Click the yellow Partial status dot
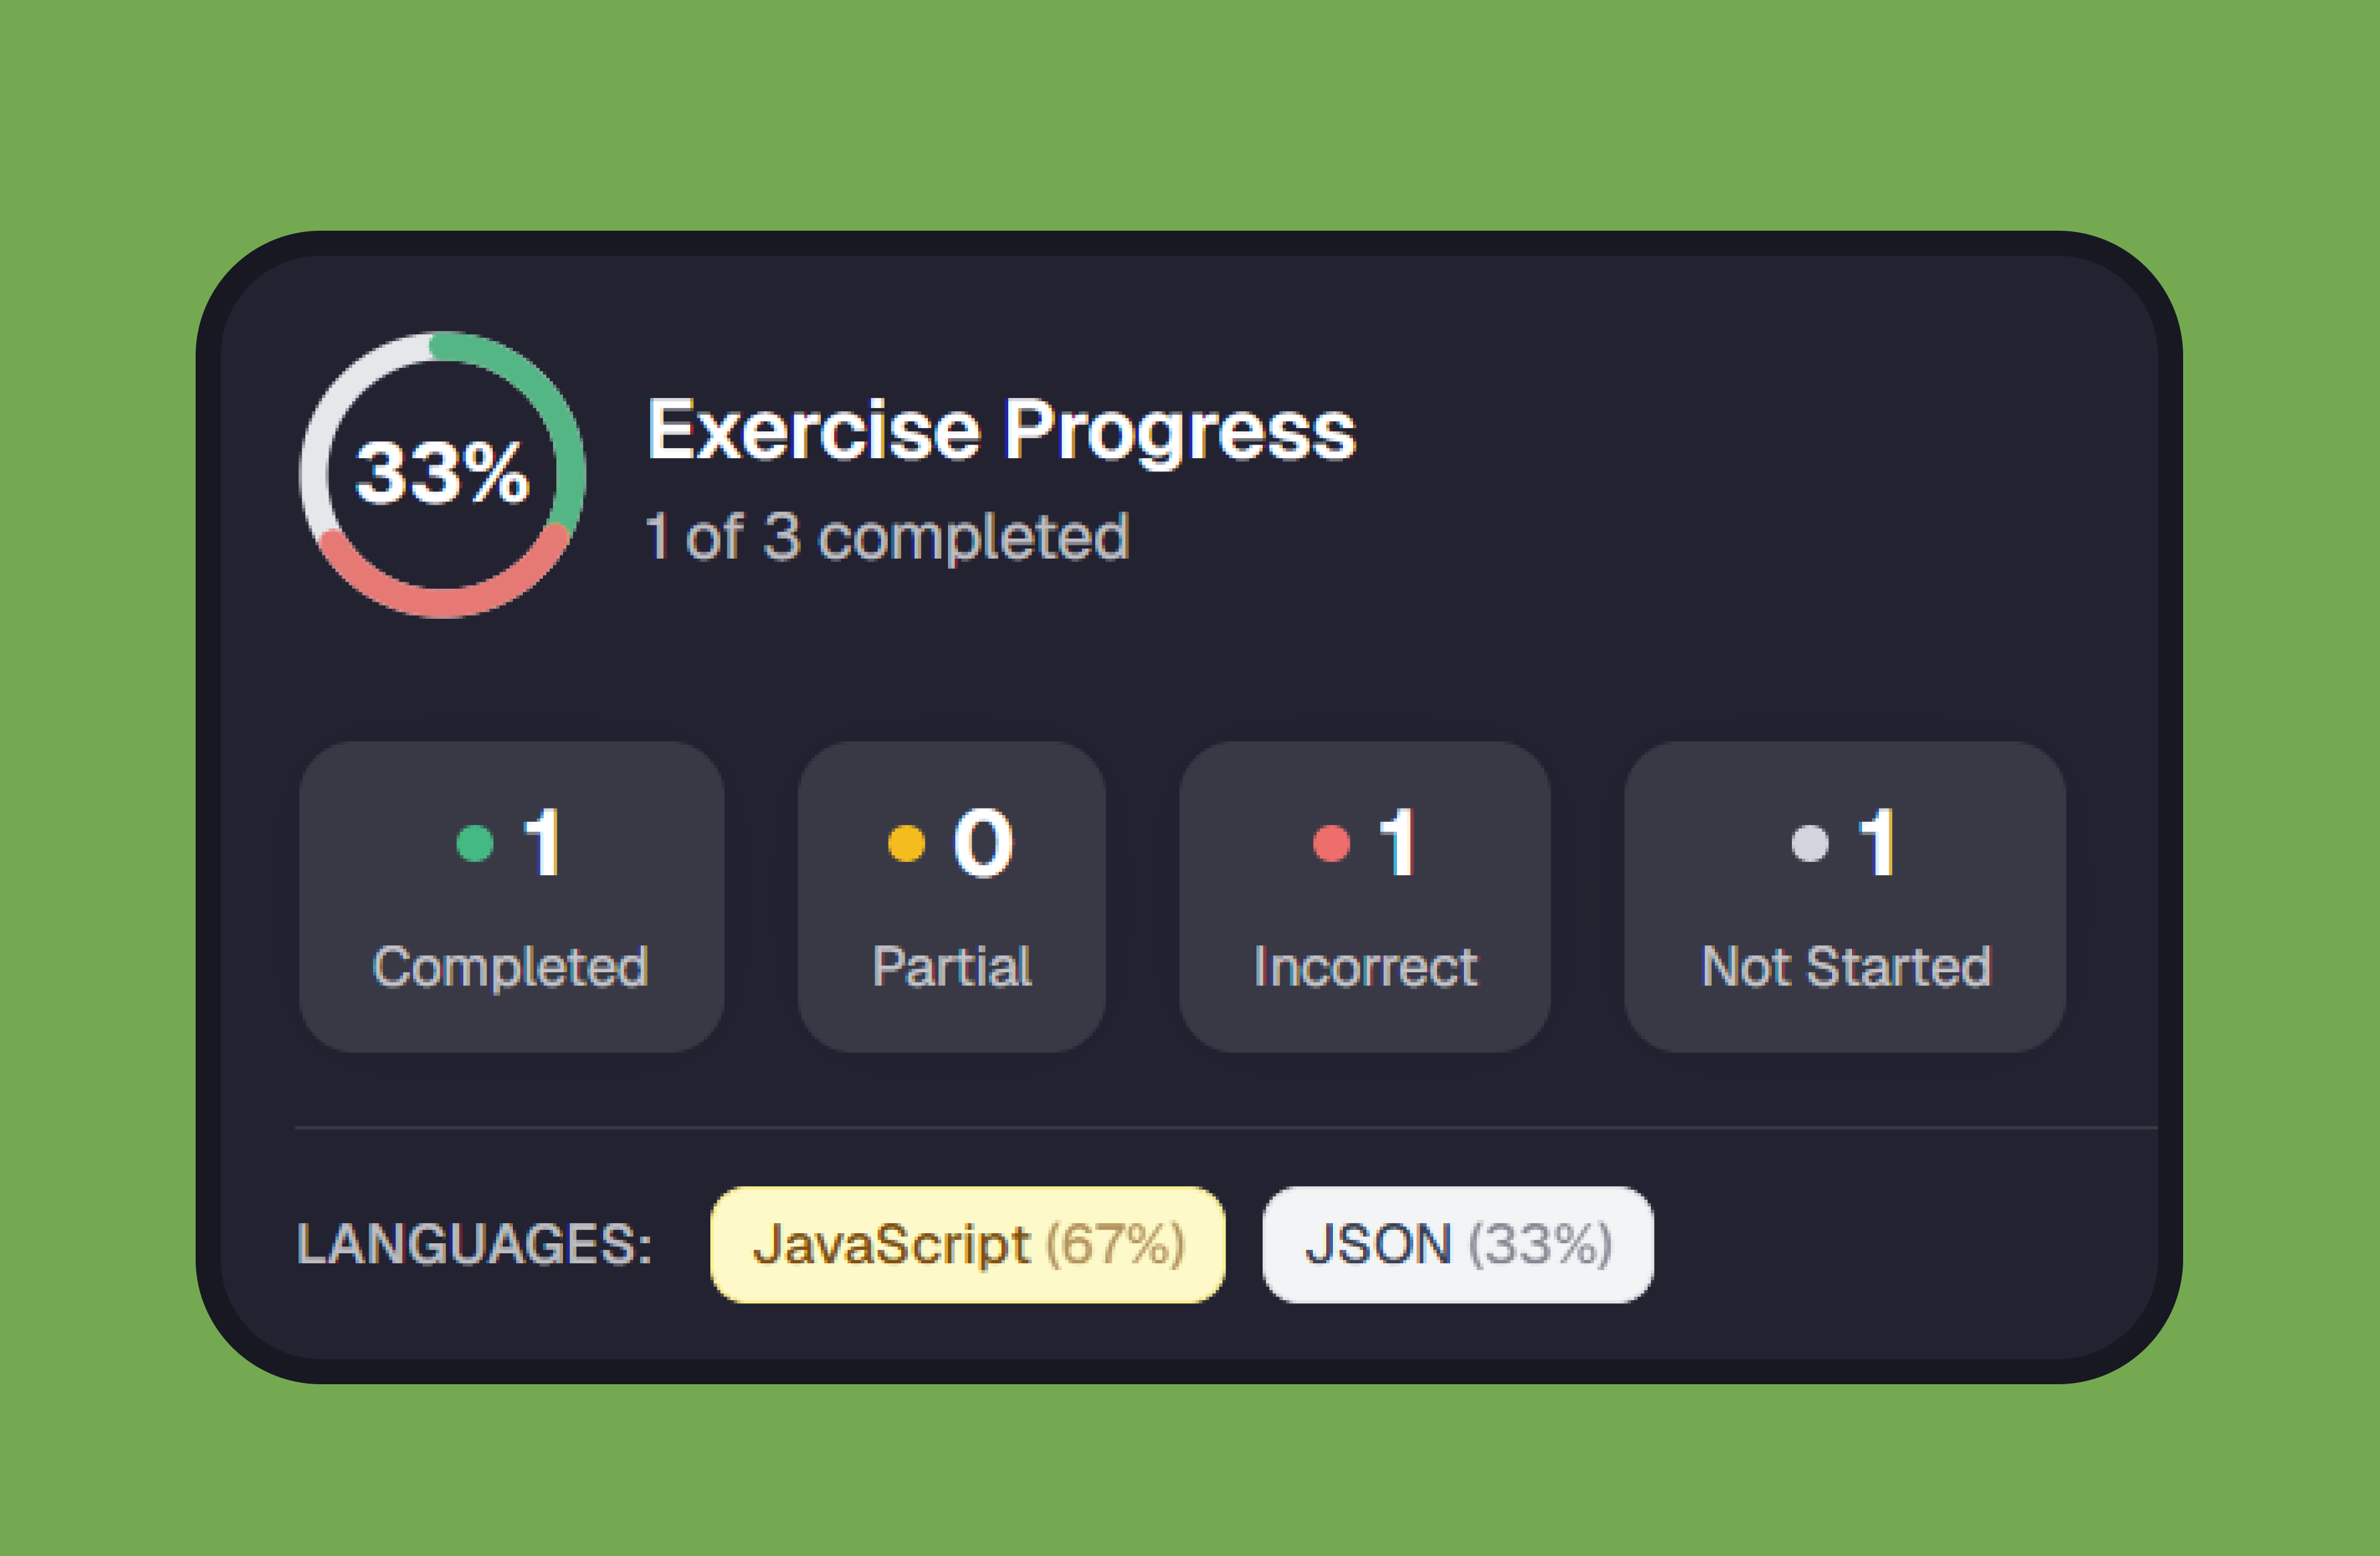Viewport: 2380px width, 1556px height. [906, 842]
